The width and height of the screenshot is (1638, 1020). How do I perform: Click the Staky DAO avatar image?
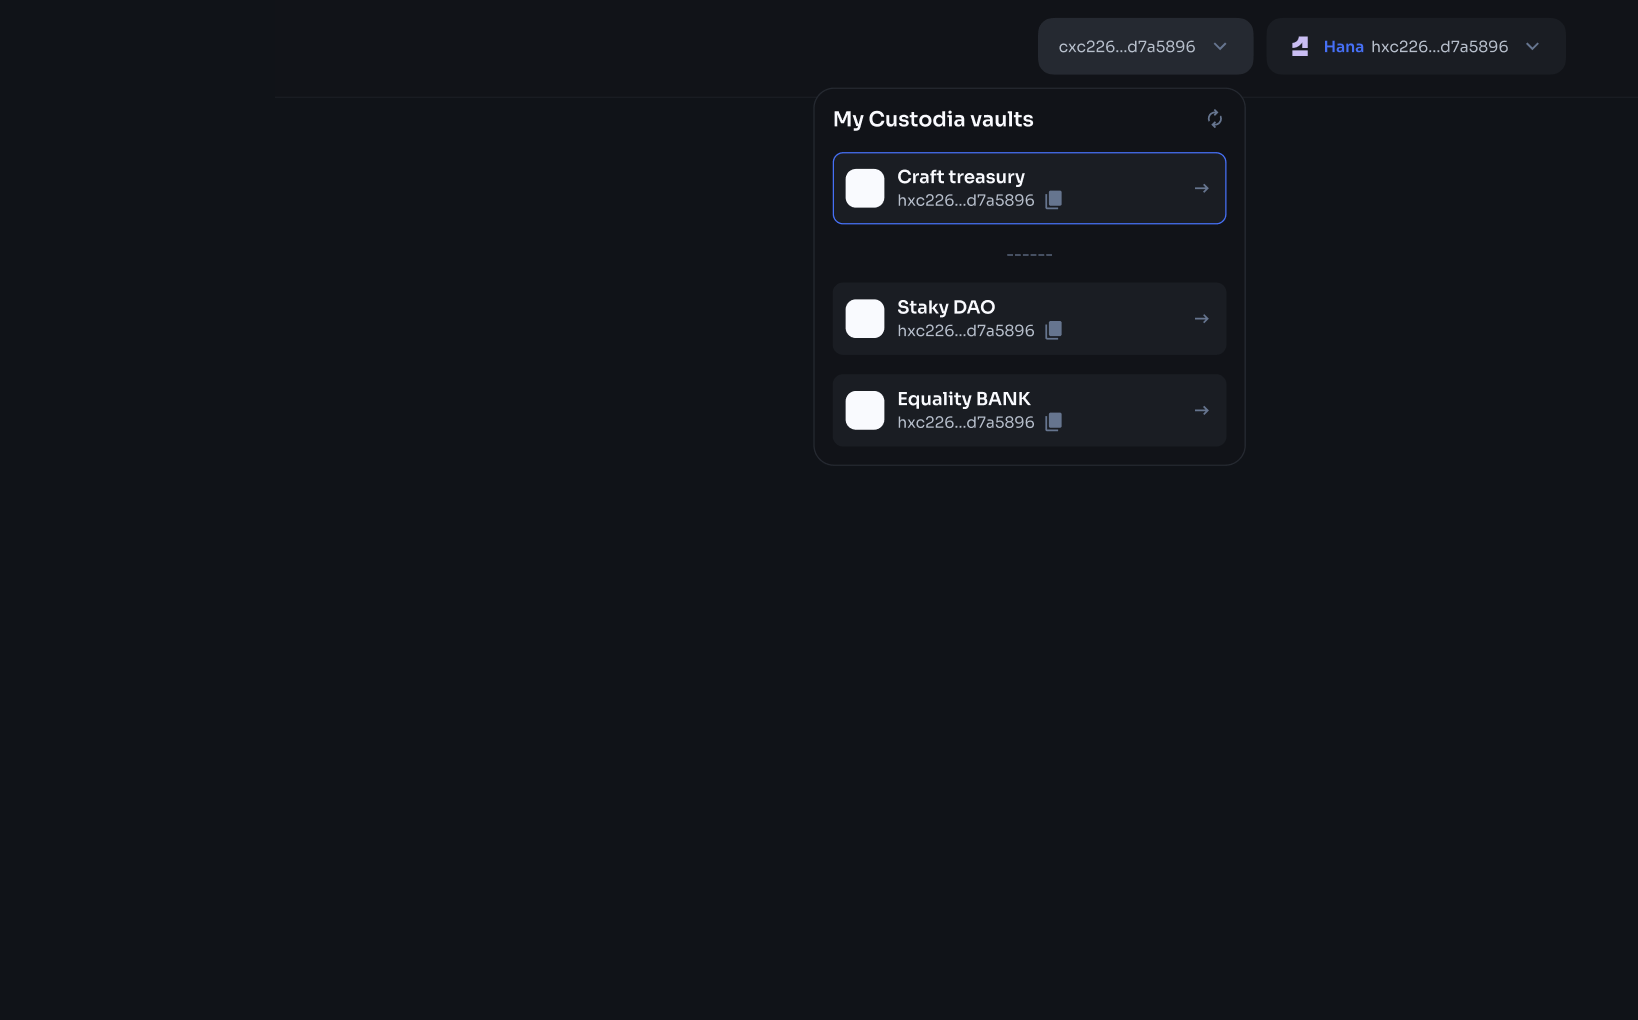pos(865,319)
